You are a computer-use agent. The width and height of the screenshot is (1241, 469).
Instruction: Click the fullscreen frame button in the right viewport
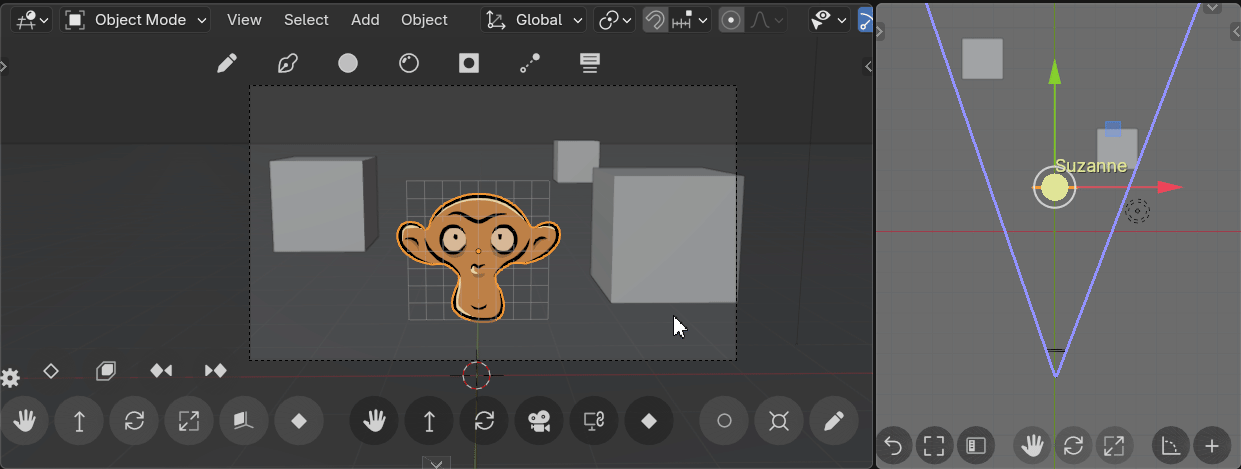[934, 446]
